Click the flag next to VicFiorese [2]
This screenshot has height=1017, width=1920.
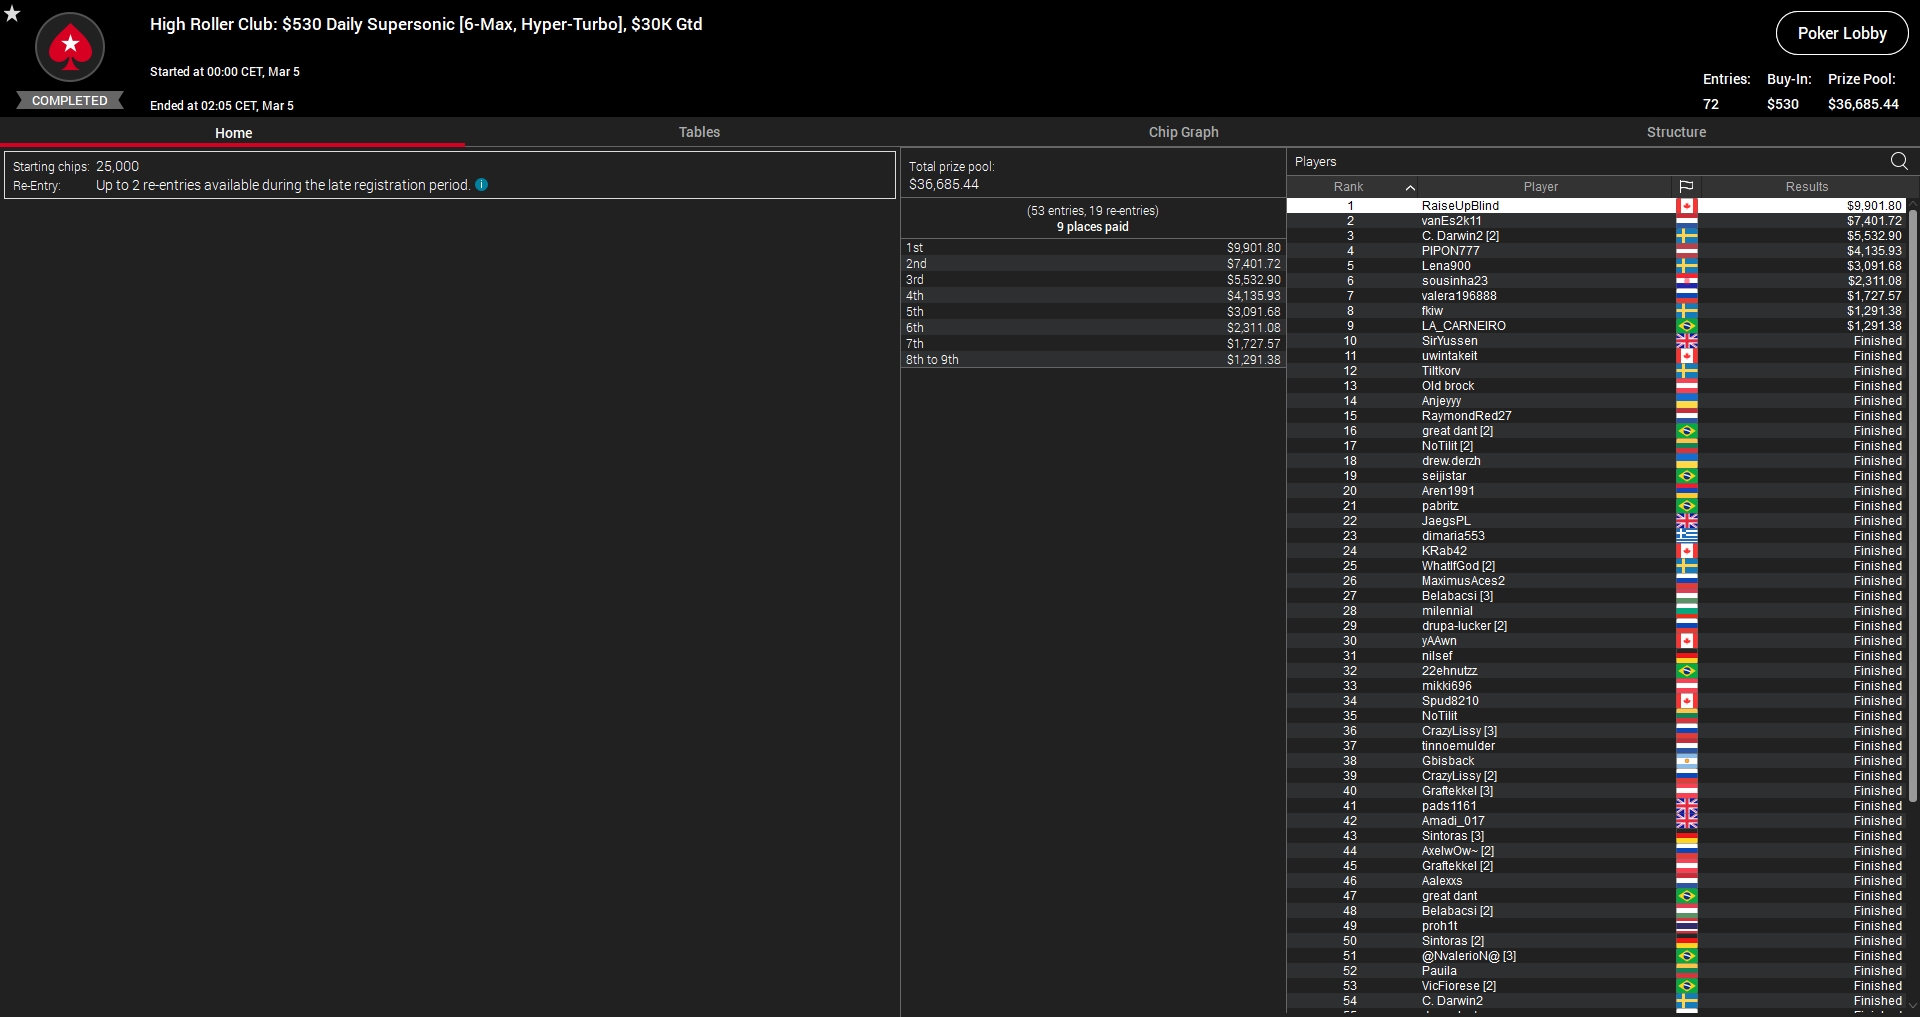(1687, 986)
